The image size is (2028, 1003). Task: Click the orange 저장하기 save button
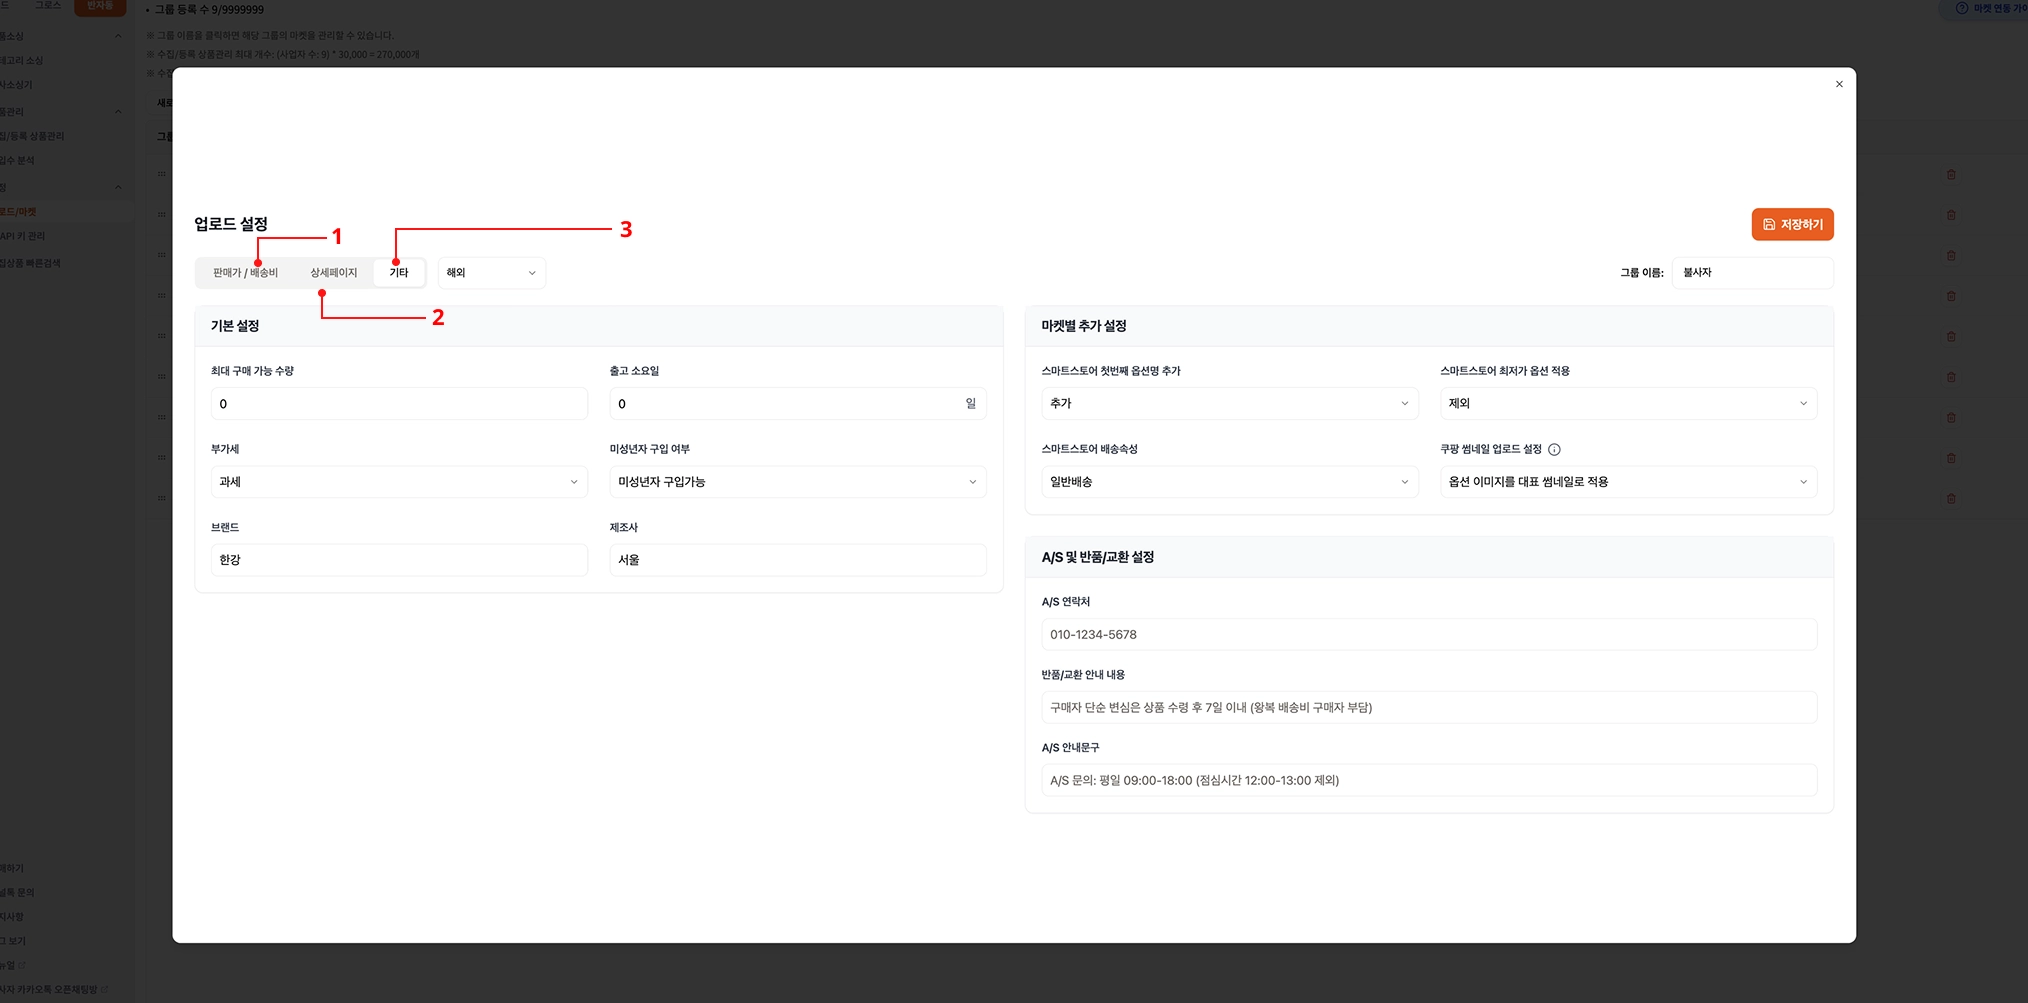coord(1792,224)
